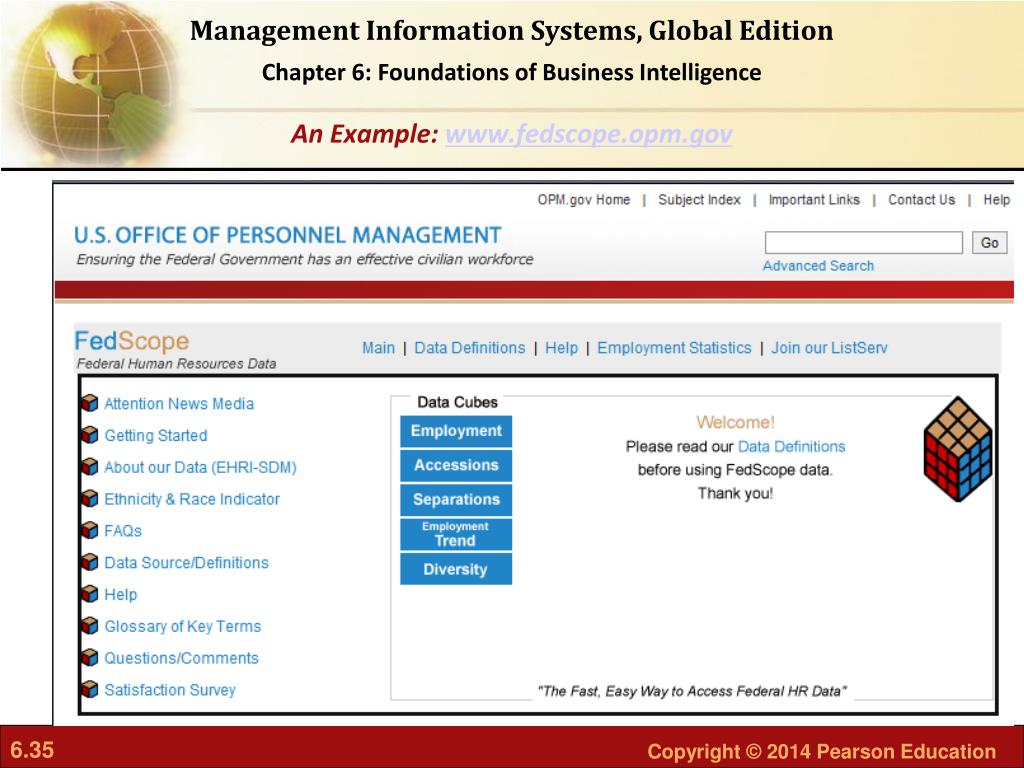
Task: Click cube icon beside Getting Started
Action: point(89,436)
